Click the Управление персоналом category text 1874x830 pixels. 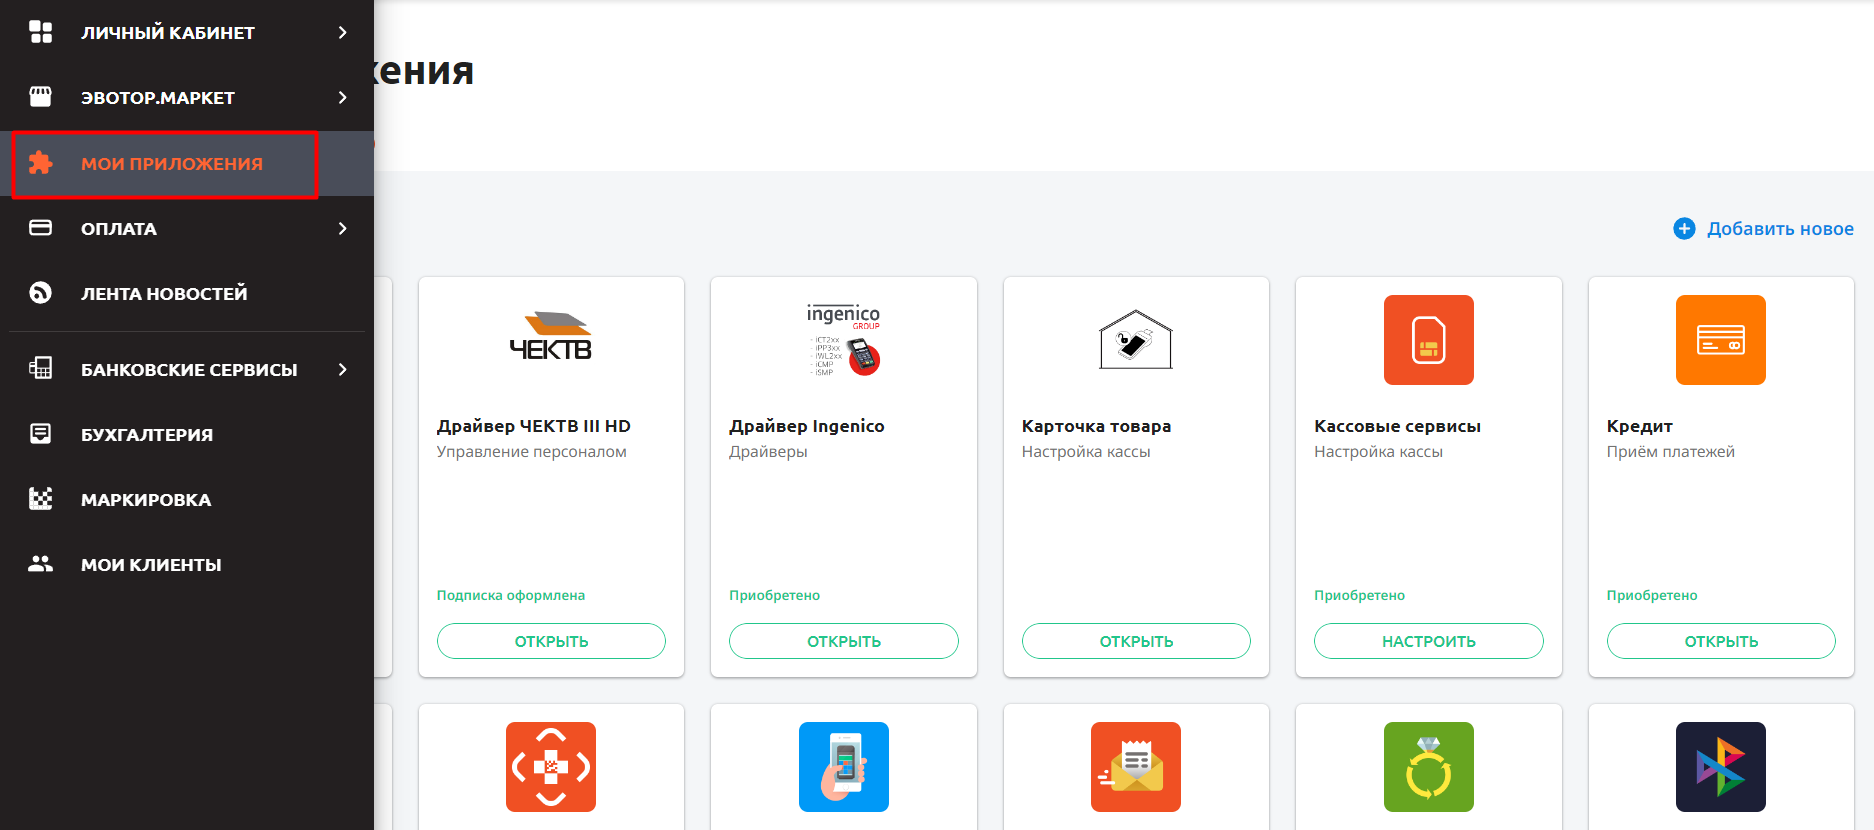[532, 452]
